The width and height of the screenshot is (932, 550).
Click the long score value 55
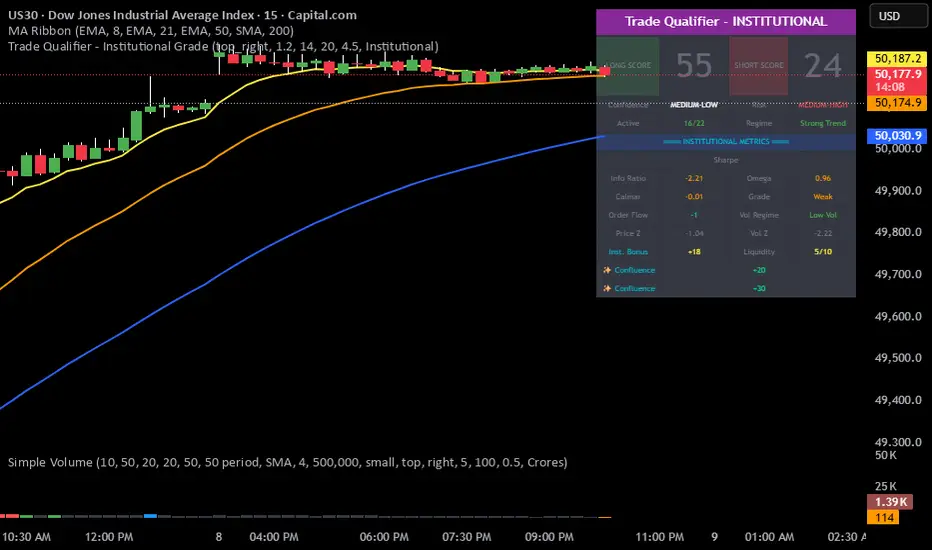694,65
